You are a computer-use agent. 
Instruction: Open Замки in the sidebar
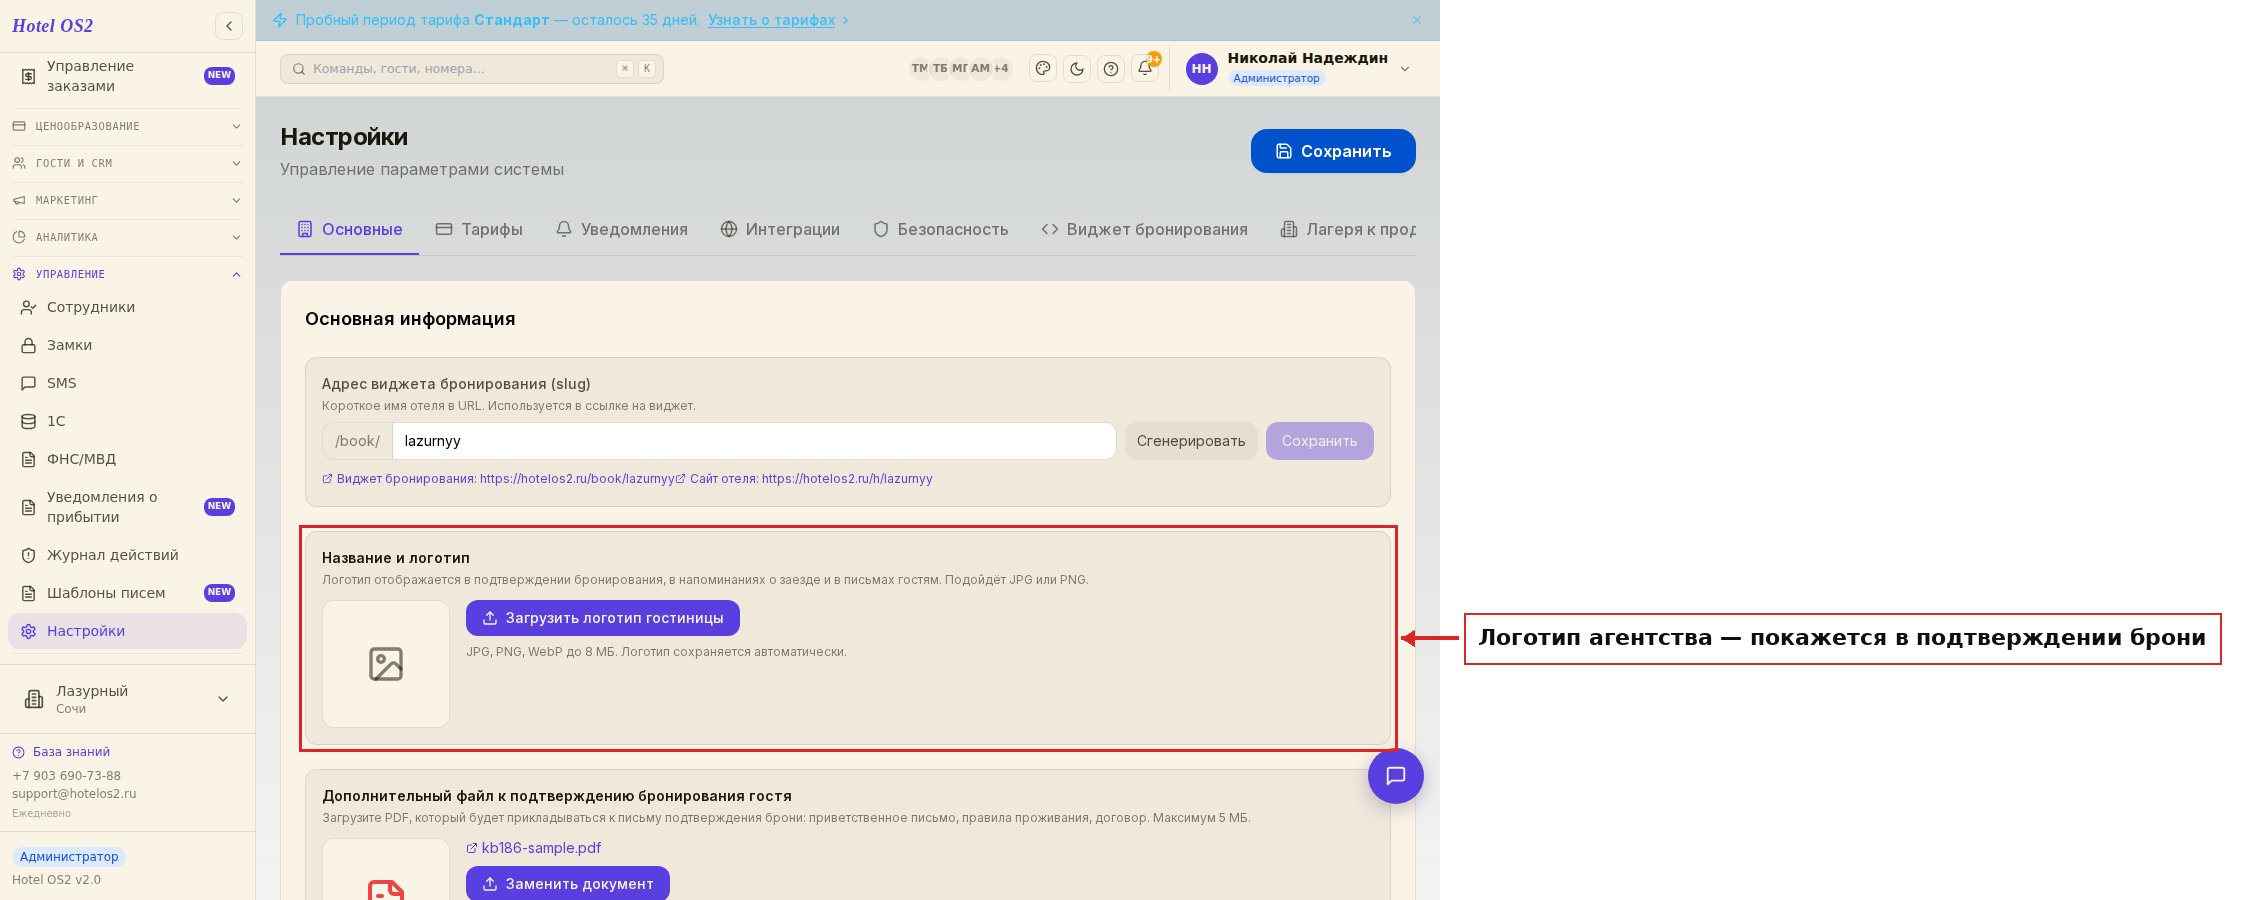tap(127, 345)
